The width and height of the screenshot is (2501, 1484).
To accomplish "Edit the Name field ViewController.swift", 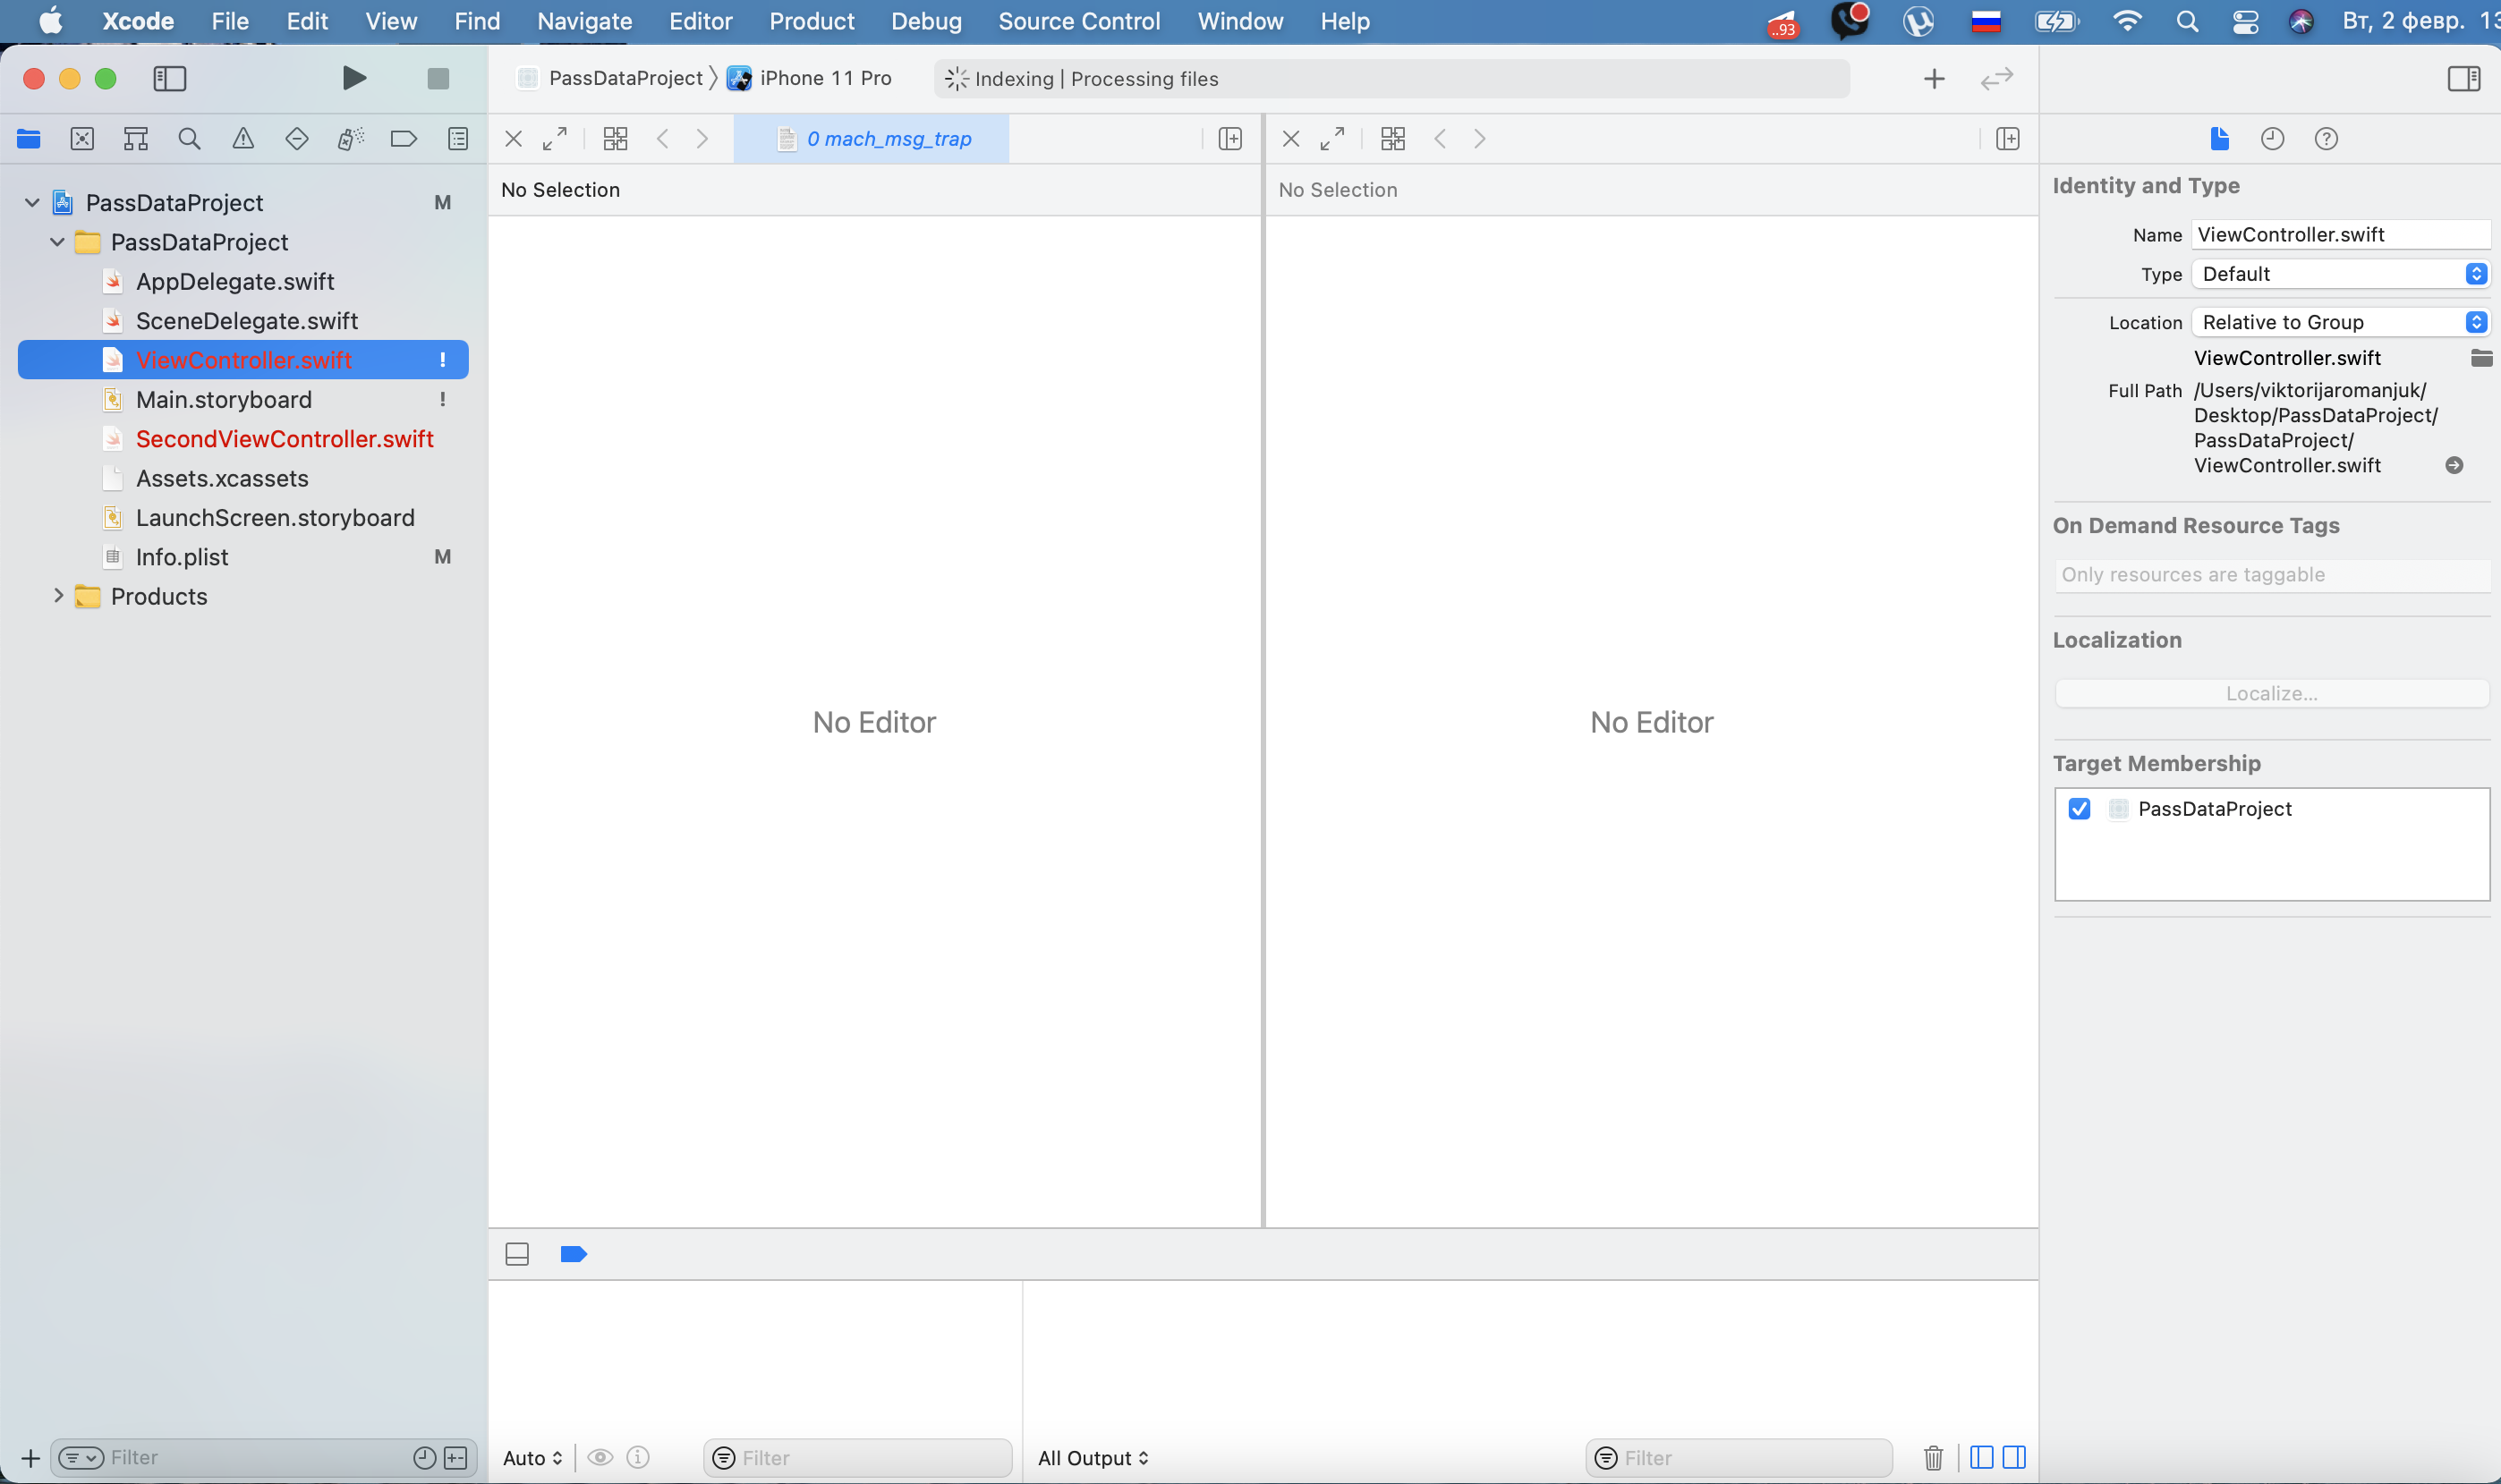I will click(x=2339, y=235).
